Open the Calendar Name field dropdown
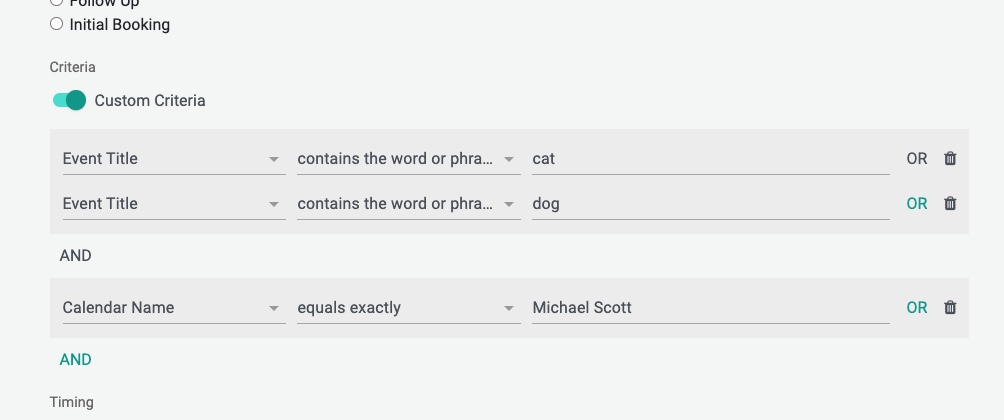The image size is (1004, 420). (174, 307)
